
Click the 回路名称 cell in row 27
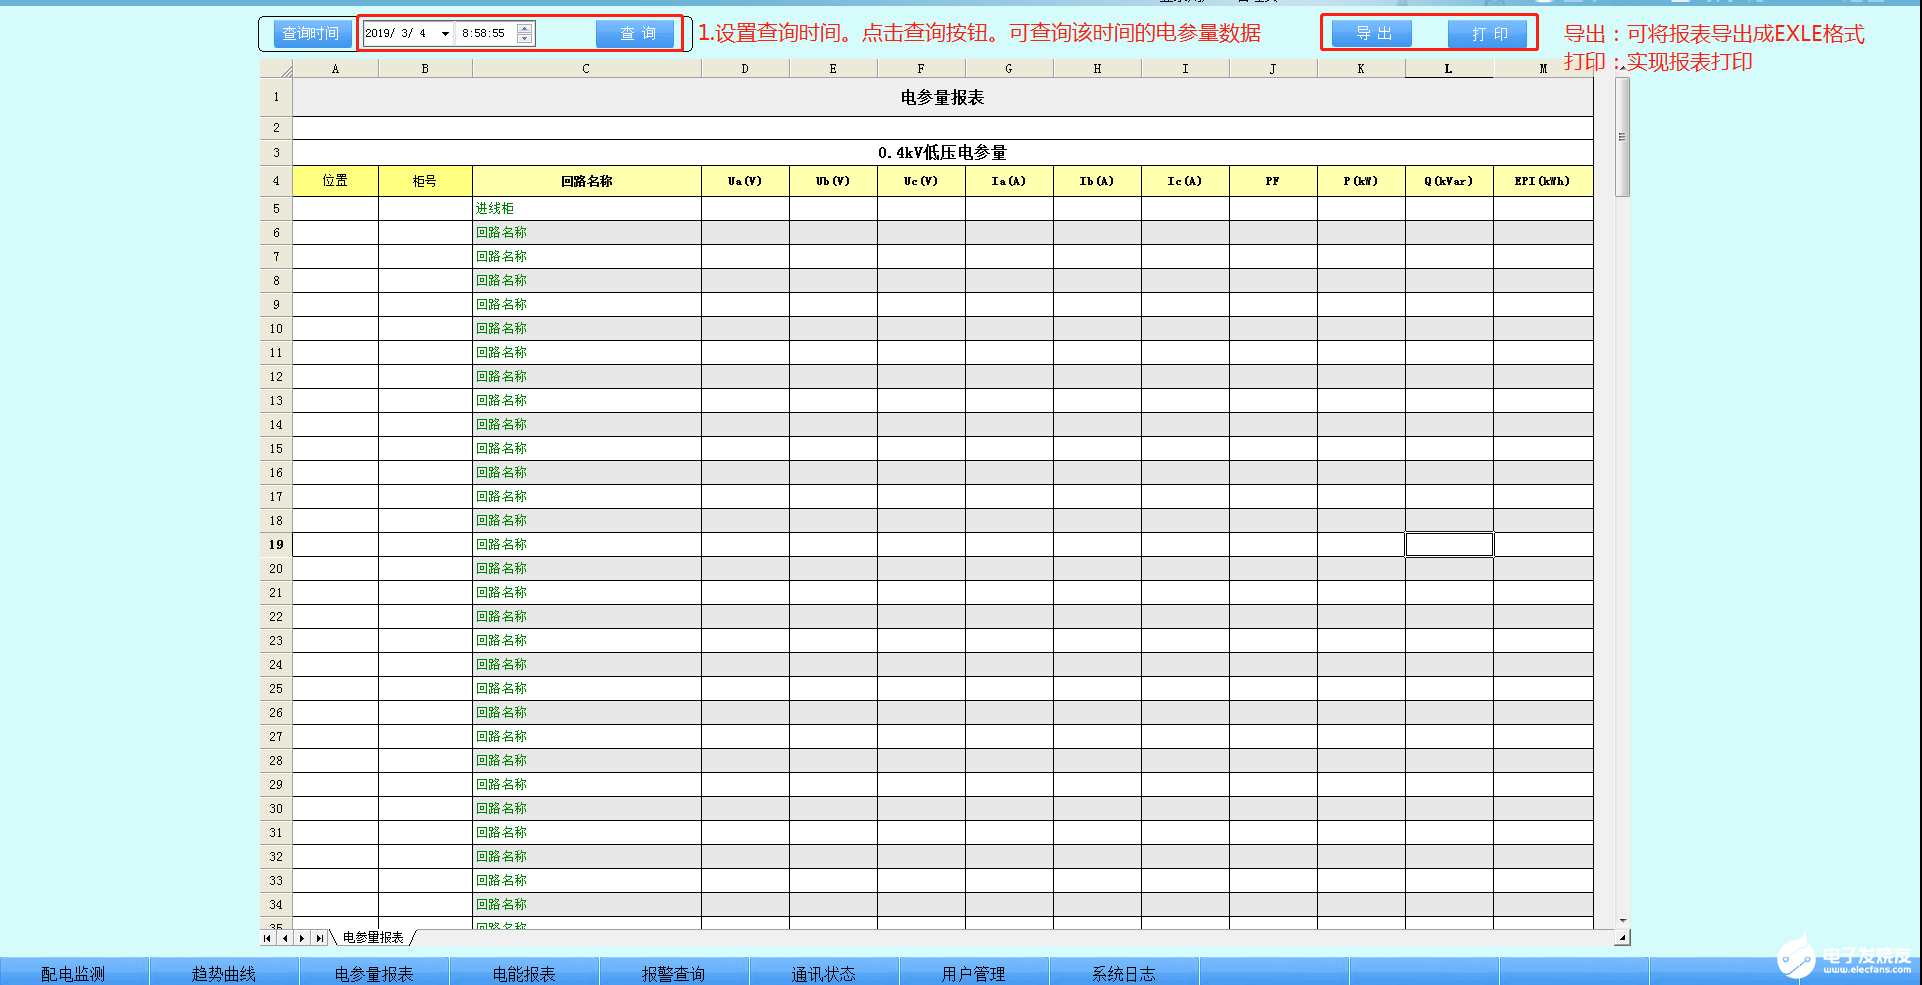tap(587, 737)
